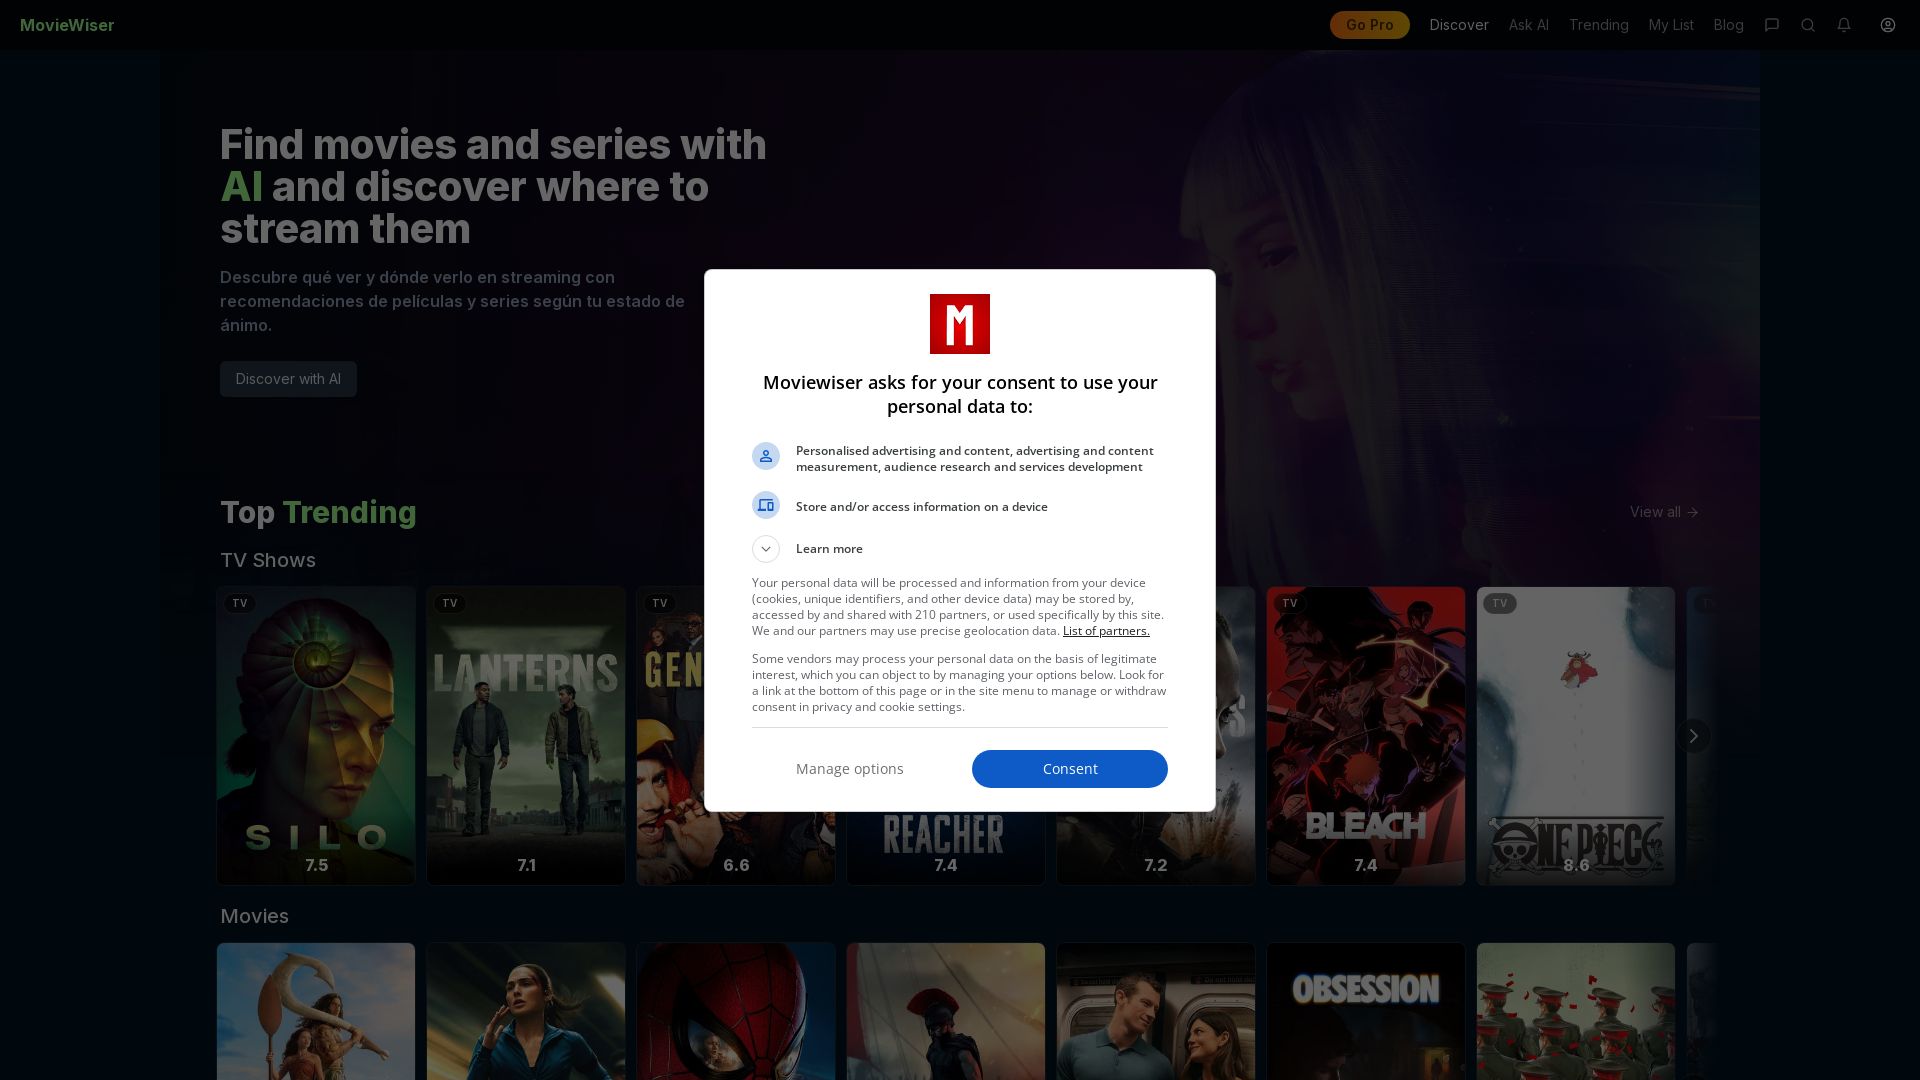This screenshot has height=1080, width=1920.
Task: Click the TV badge on Silo poster
Action: point(240,603)
